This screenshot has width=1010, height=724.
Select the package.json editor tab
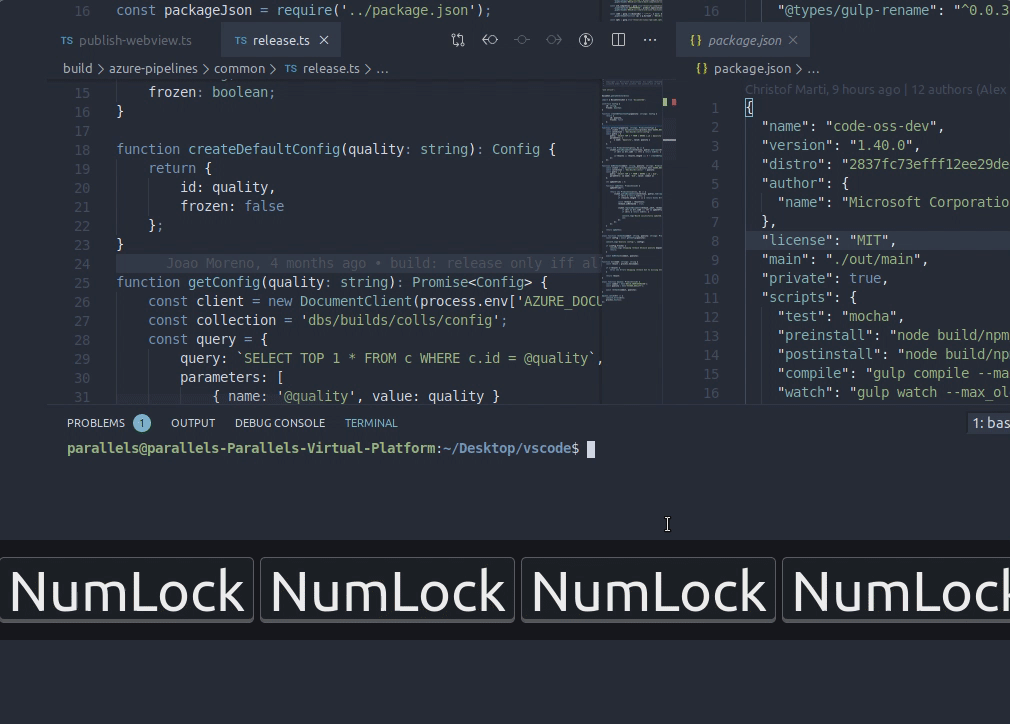click(x=744, y=40)
